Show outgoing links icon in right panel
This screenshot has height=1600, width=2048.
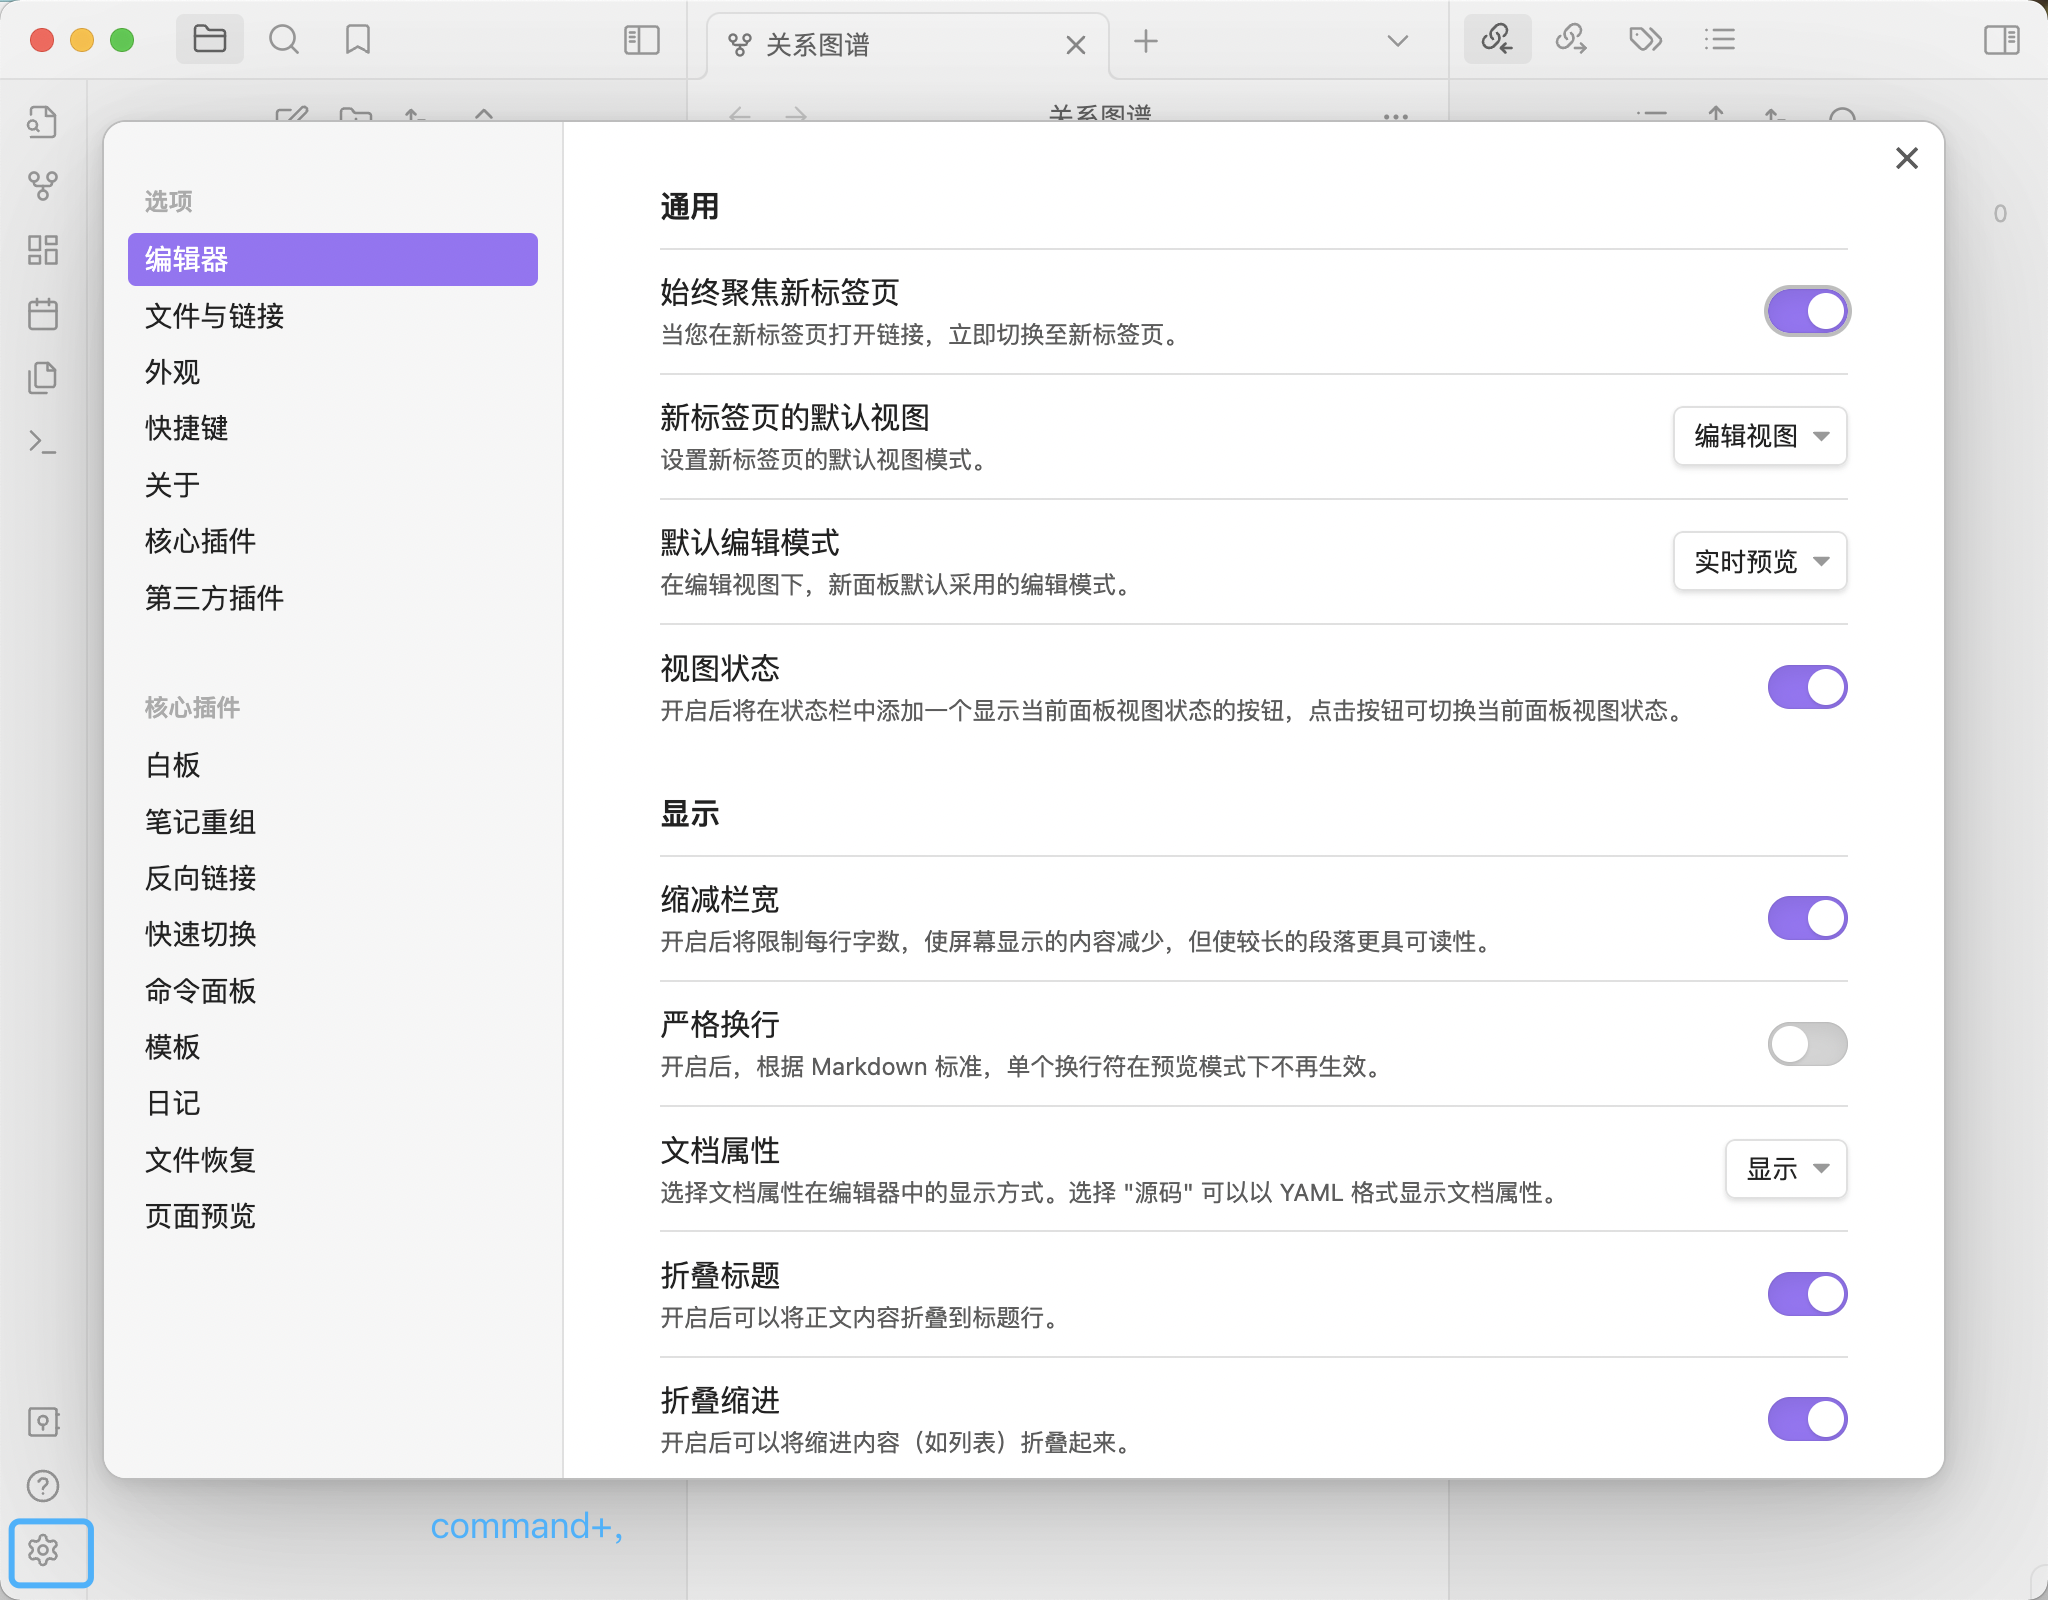click(x=1571, y=40)
